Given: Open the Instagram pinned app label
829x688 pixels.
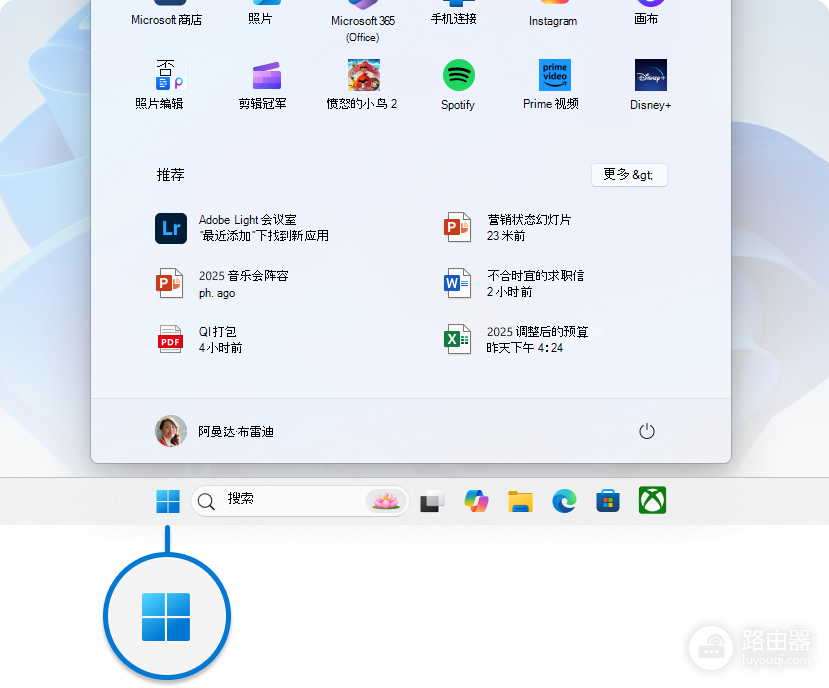Looking at the screenshot, I should [553, 21].
